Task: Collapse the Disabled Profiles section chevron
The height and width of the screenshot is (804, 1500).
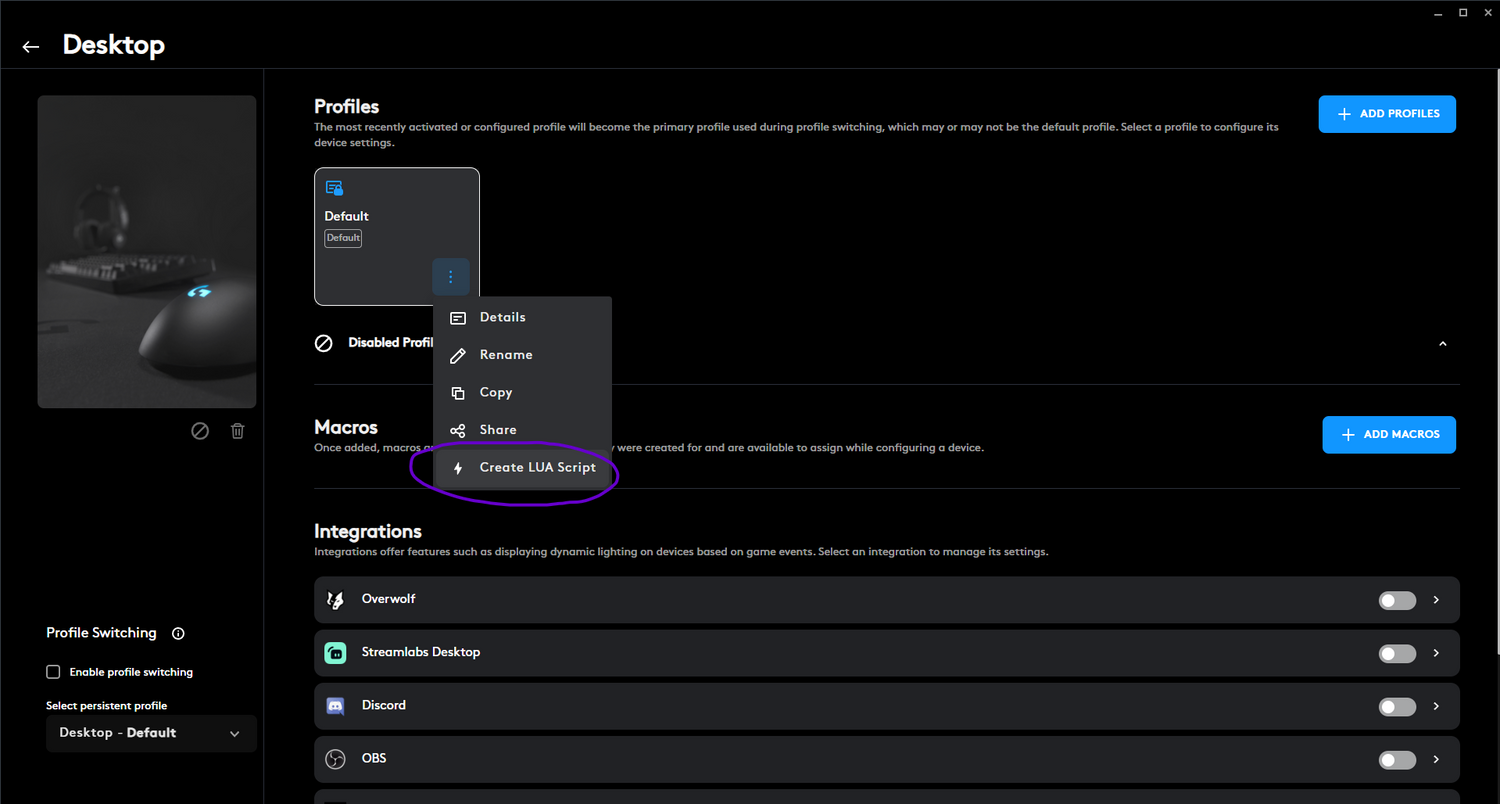Action: click(x=1442, y=344)
